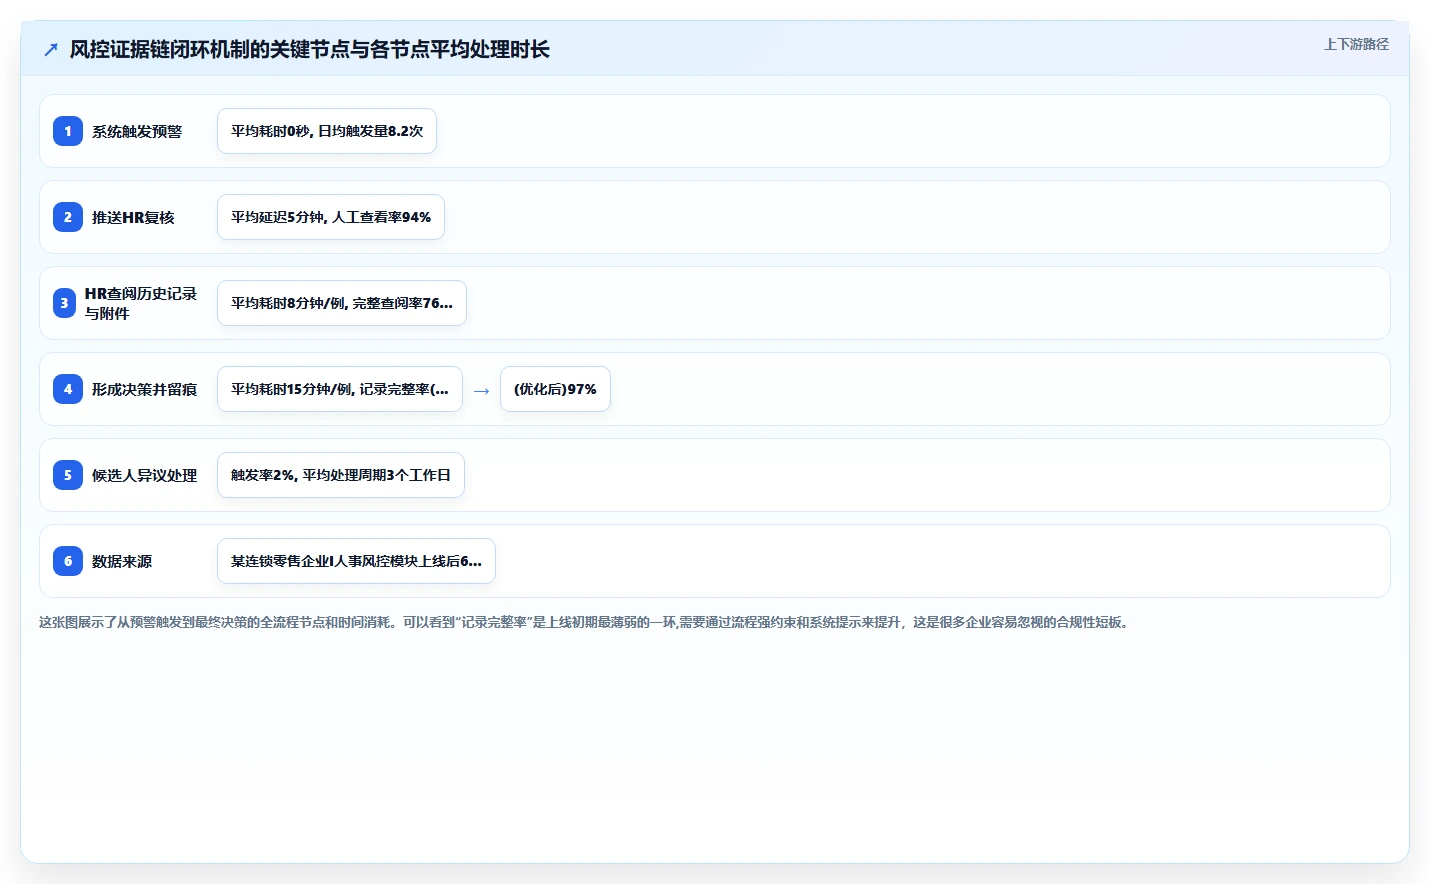
Task: Click the 平均延迟5分钟, 人工查看率94% chip
Action: 331,217
